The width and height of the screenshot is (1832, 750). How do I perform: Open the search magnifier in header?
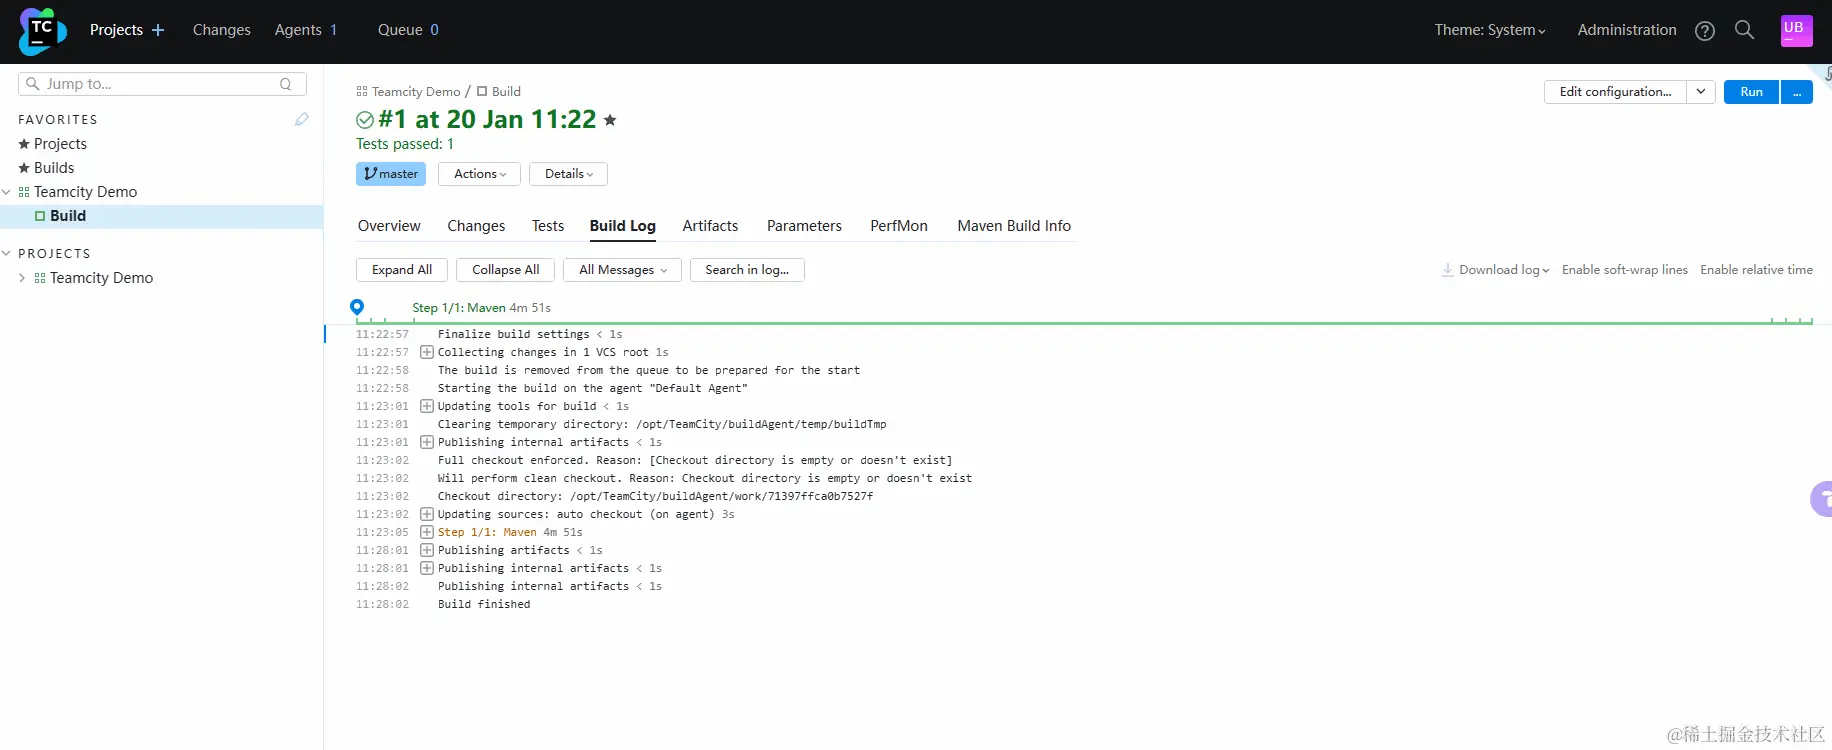pyautogui.click(x=1744, y=30)
